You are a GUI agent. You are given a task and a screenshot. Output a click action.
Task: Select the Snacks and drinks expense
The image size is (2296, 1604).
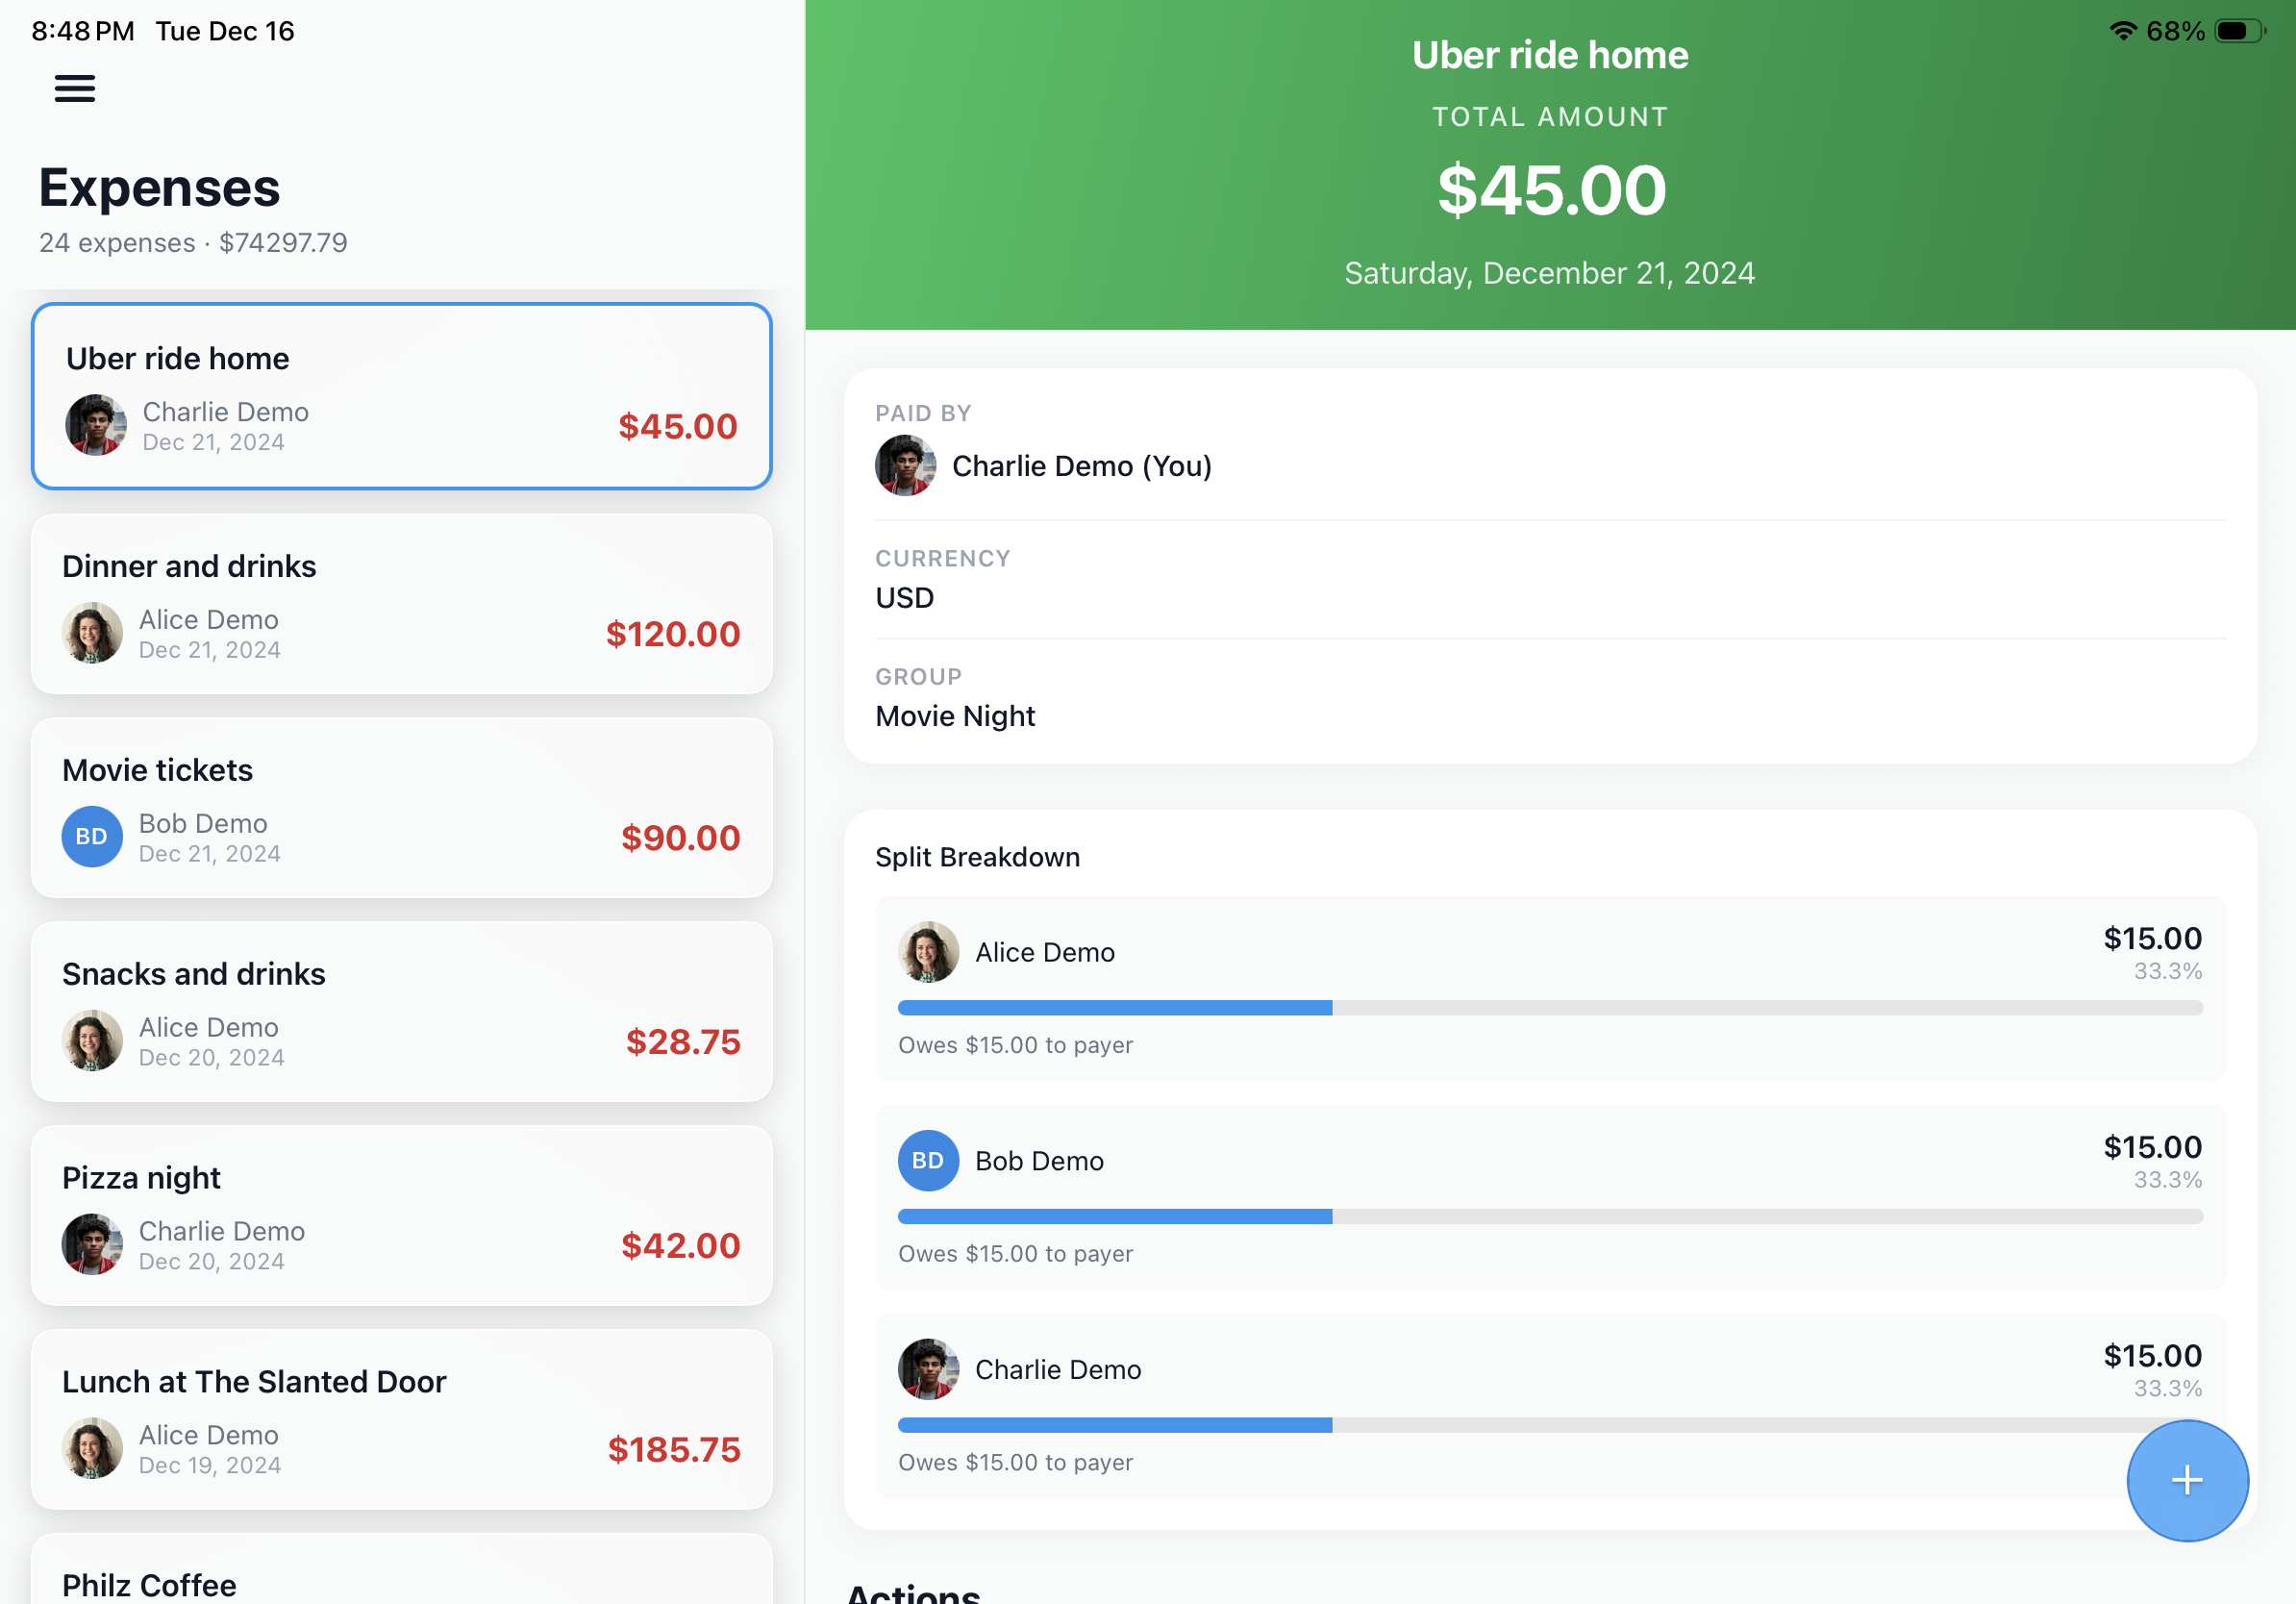coord(400,1012)
